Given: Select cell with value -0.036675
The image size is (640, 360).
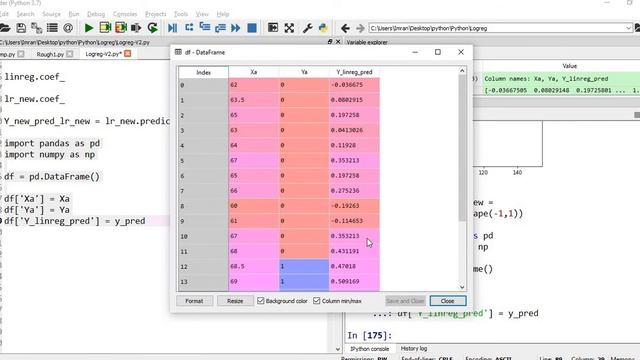Looking at the screenshot, I should click(x=354, y=84).
